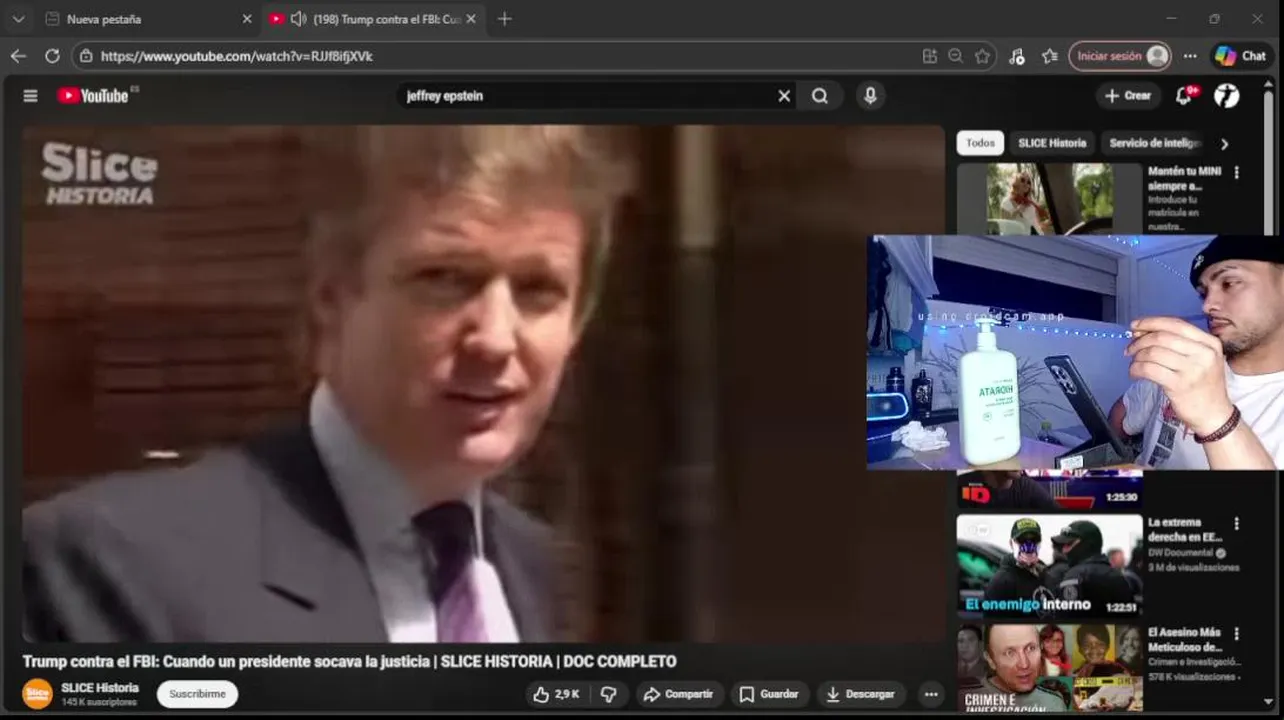Add this page to favorites star

coord(983,56)
